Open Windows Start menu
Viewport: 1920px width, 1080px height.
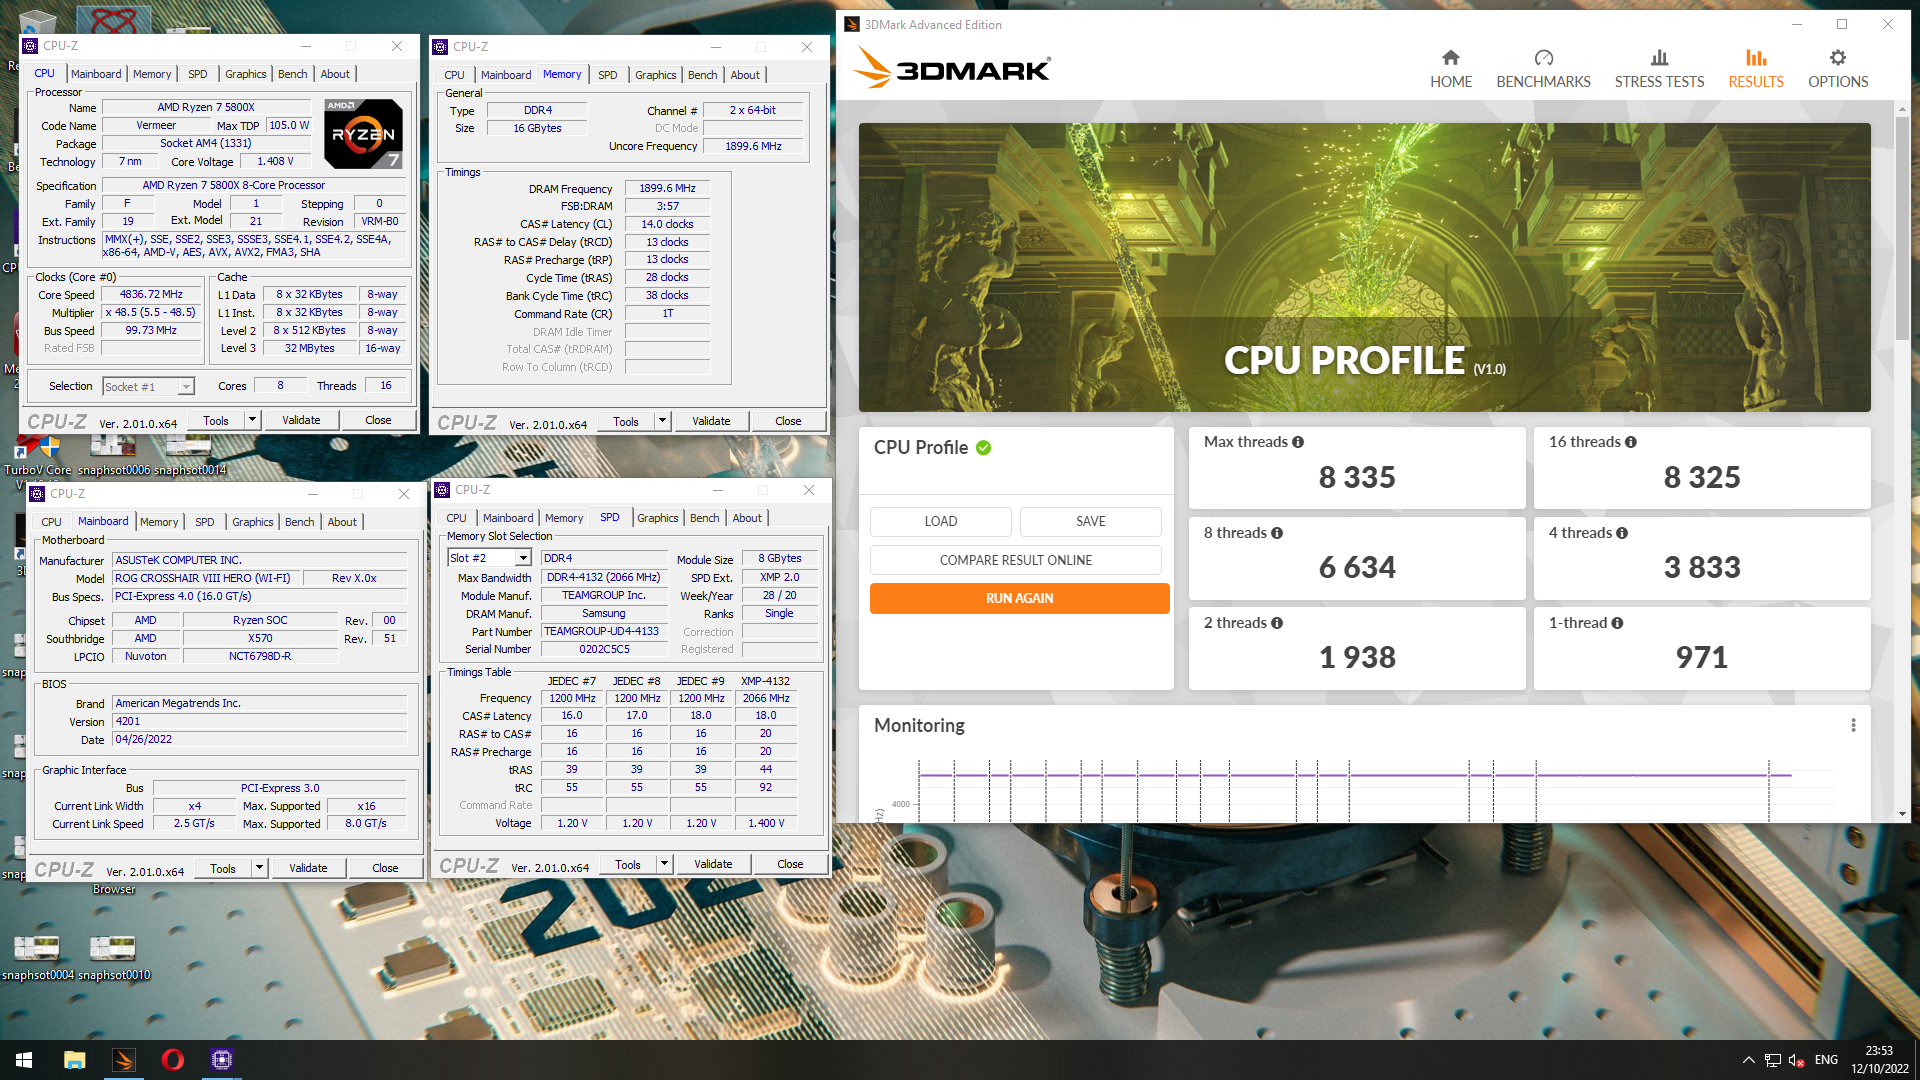(x=24, y=1060)
